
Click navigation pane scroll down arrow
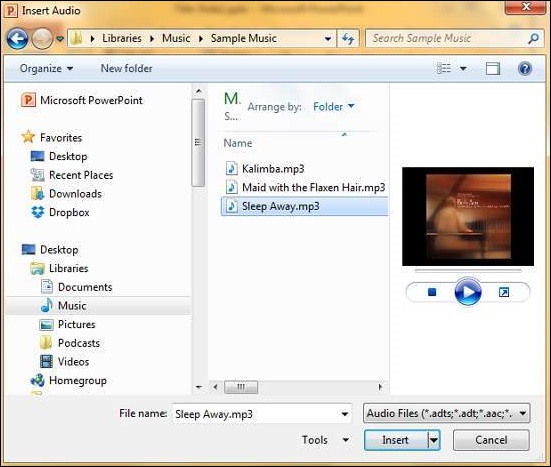tap(199, 387)
